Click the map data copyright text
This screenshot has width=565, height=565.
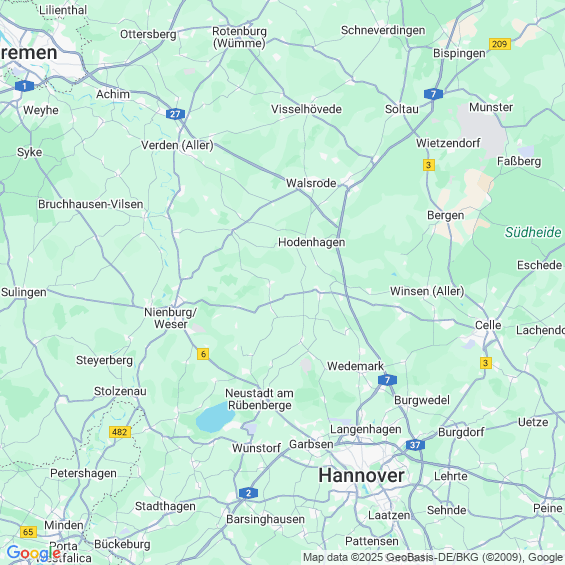[x=433, y=557]
